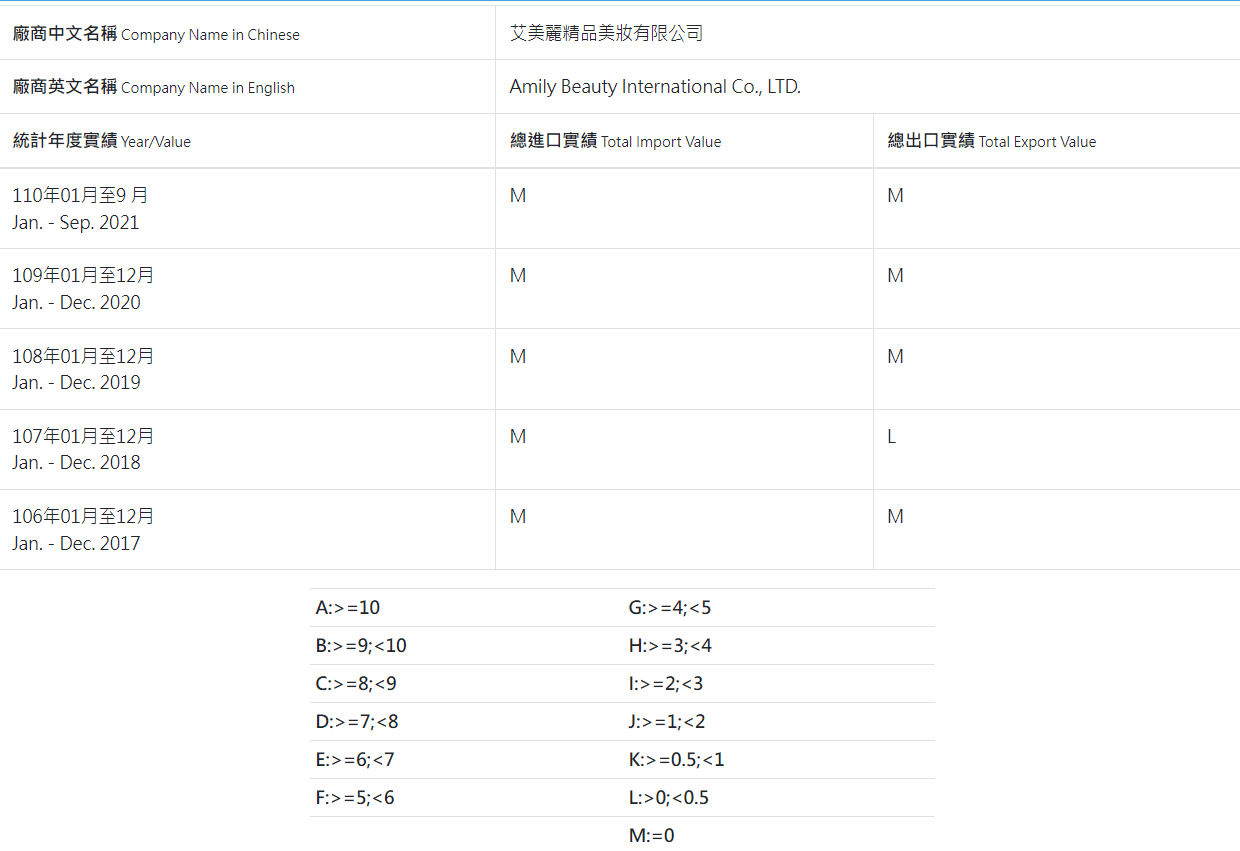Click the Year/Value column header

(x=102, y=141)
